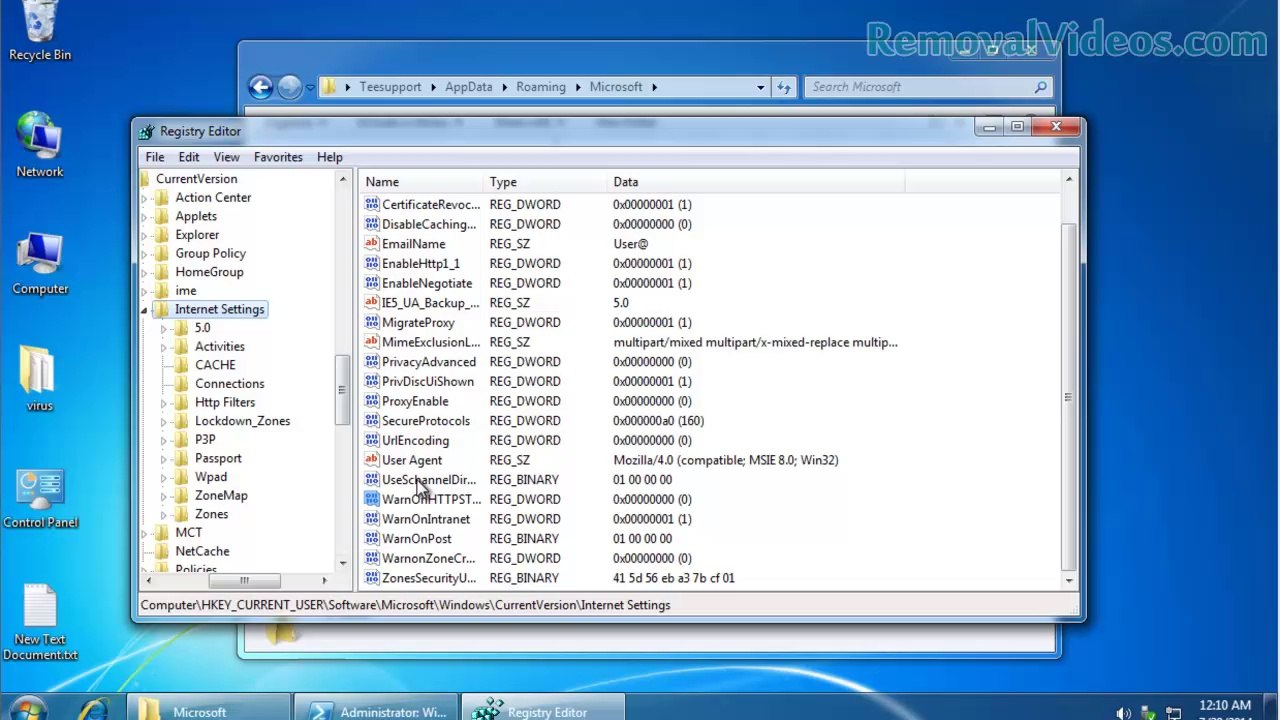The height and width of the screenshot is (720, 1280).
Task: Click the taskbar clock showing 12:10 AM
Action: [1225, 706]
